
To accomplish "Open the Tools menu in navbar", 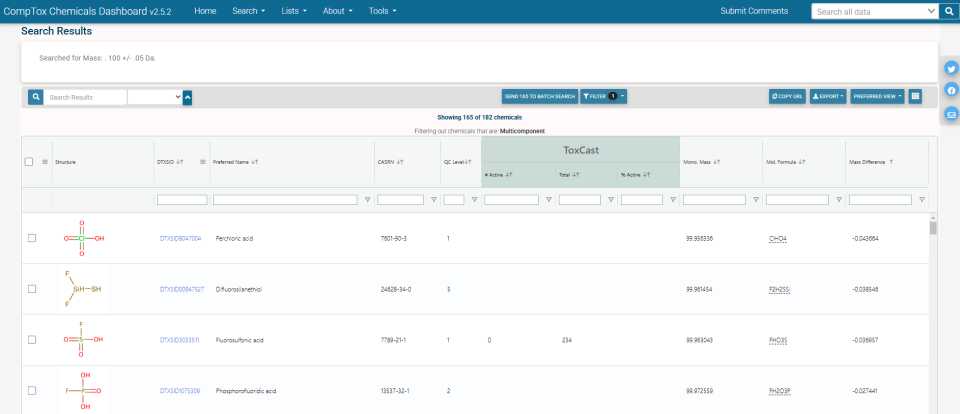I will [383, 11].
